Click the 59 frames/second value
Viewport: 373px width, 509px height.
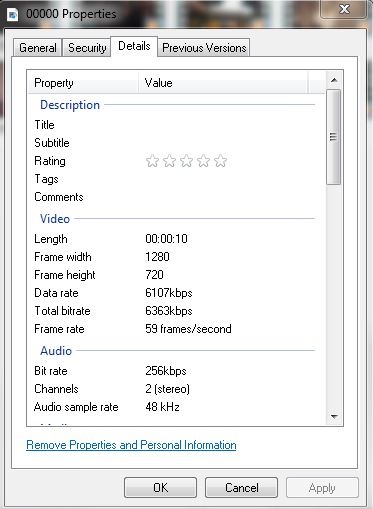188,329
